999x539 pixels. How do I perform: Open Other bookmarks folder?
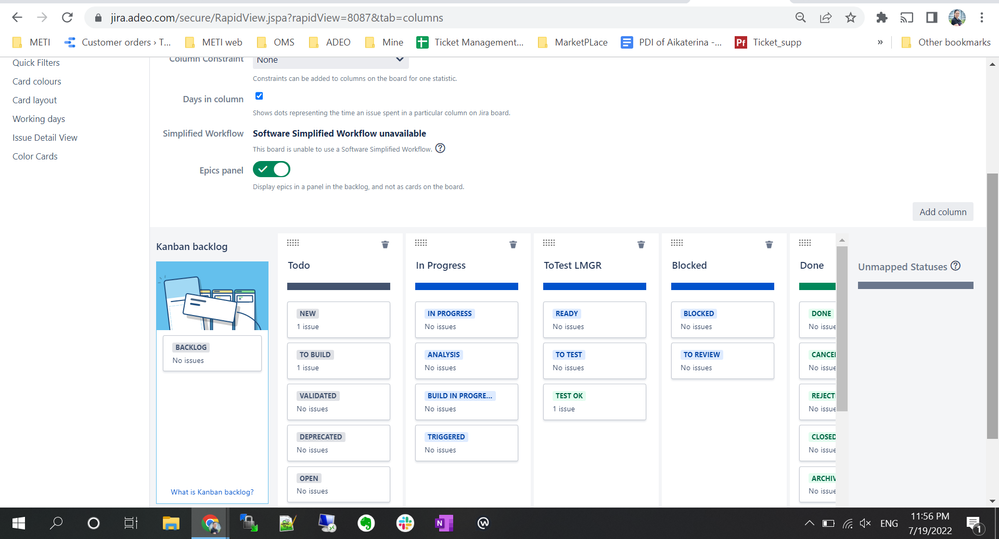pos(946,42)
